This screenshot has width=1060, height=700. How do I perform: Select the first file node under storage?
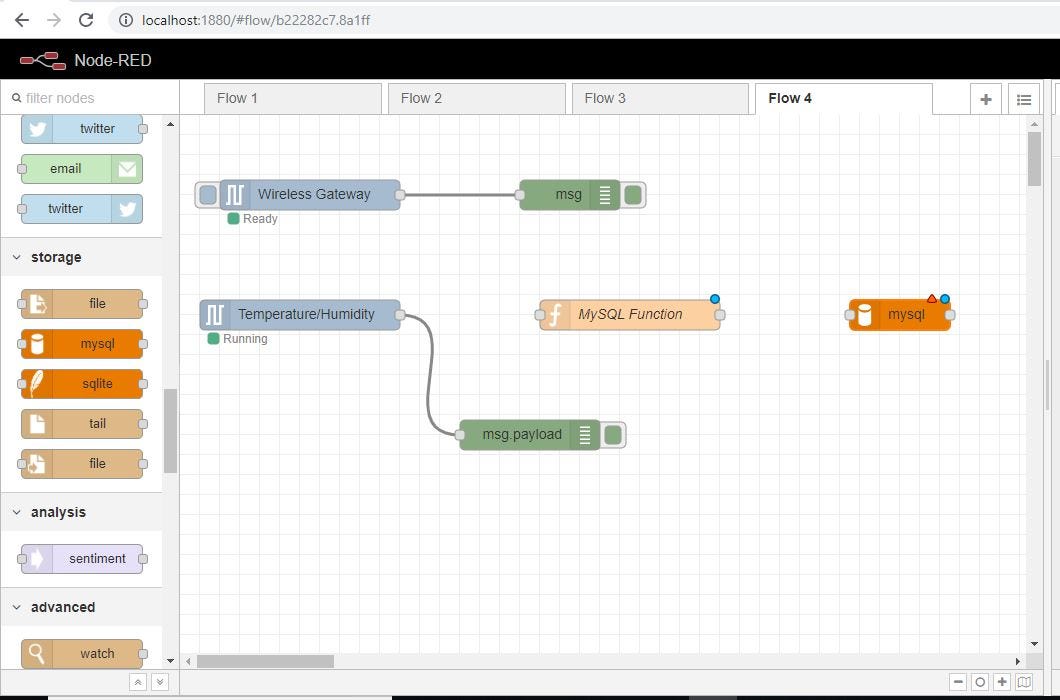[82, 304]
